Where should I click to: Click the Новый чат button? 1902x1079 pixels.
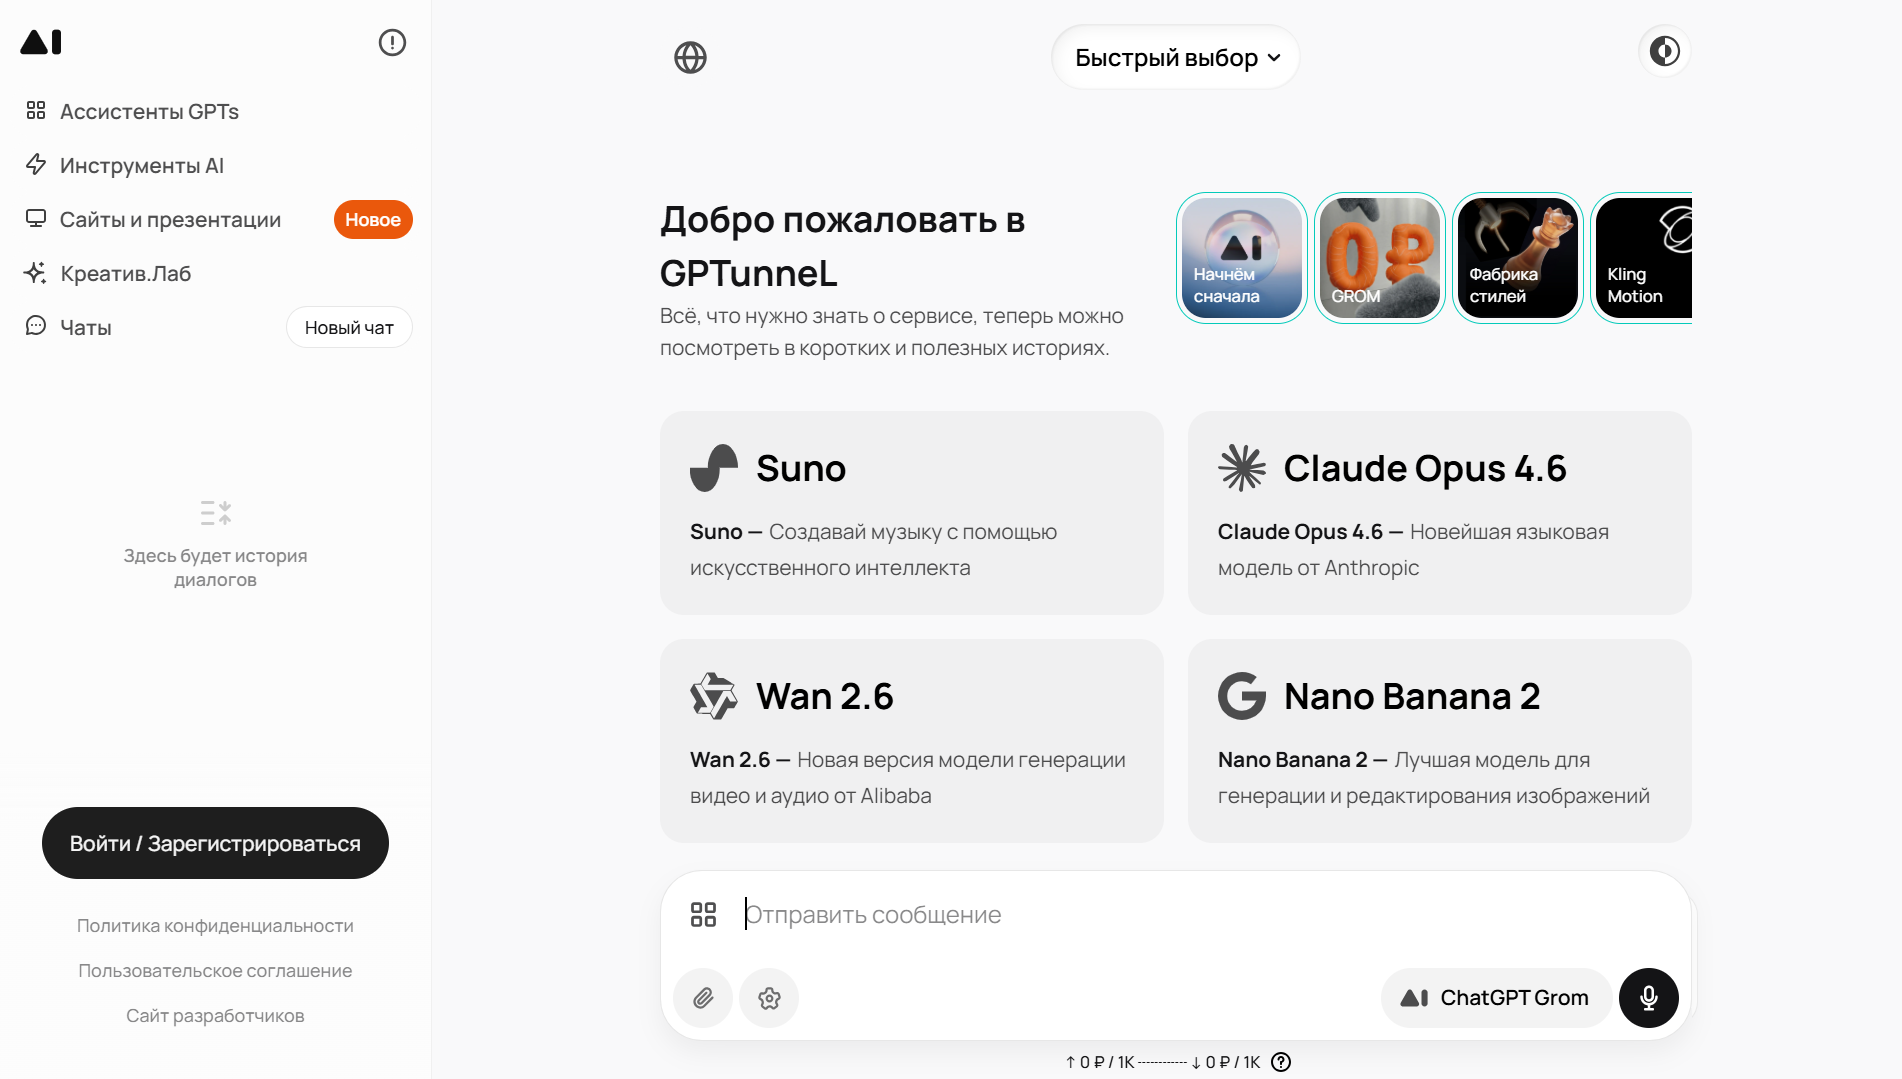pos(349,327)
